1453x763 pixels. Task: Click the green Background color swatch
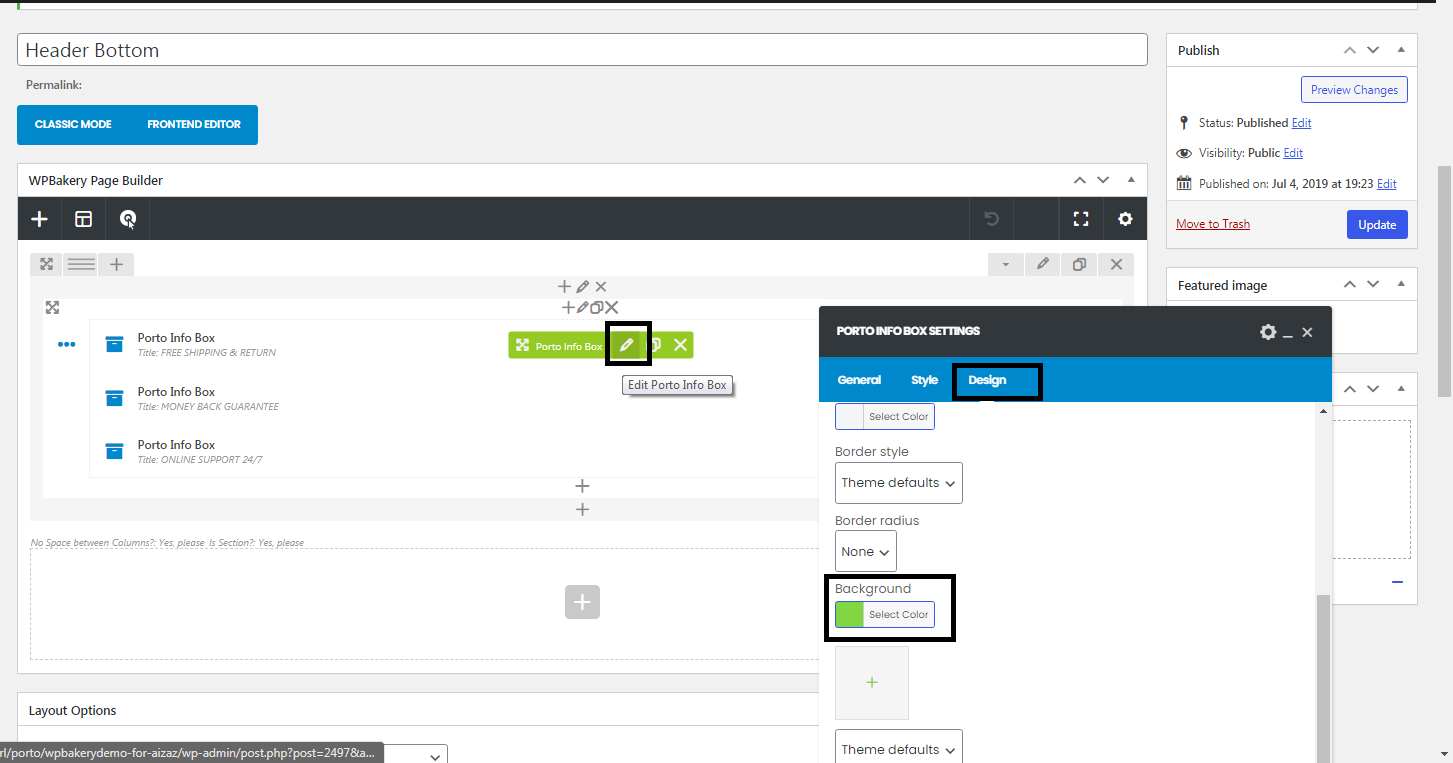click(849, 615)
